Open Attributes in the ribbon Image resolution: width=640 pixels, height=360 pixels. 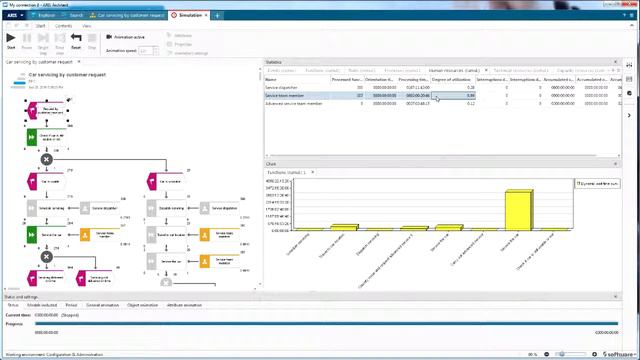tap(180, 36)
